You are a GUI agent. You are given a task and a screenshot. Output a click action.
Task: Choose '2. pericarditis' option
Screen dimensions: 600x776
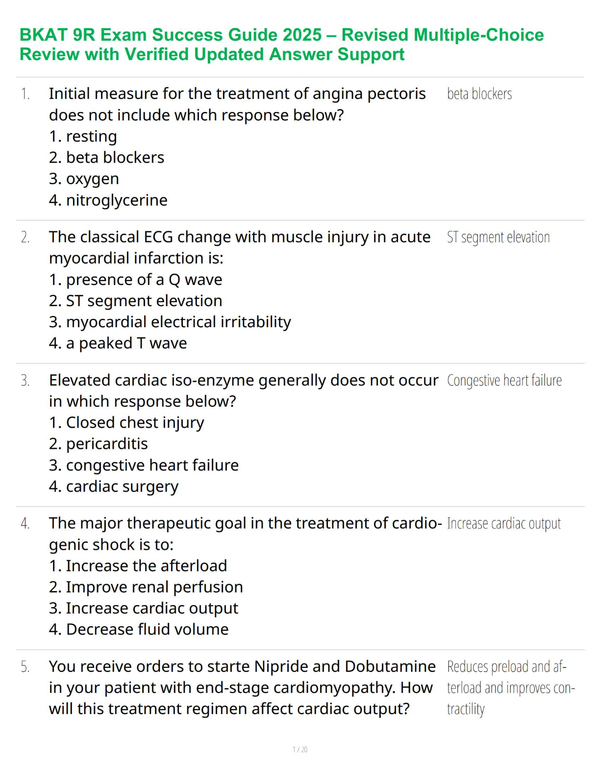tap(98, 444)
